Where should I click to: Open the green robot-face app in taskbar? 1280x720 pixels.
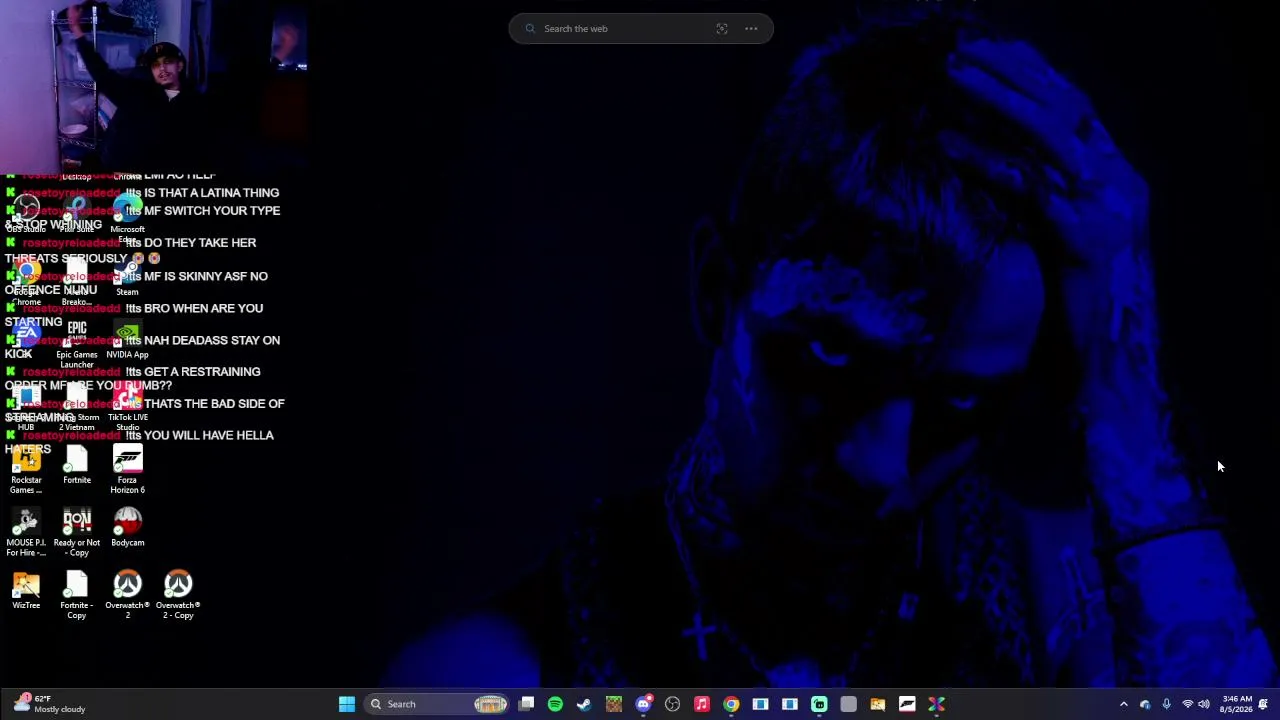819,704
